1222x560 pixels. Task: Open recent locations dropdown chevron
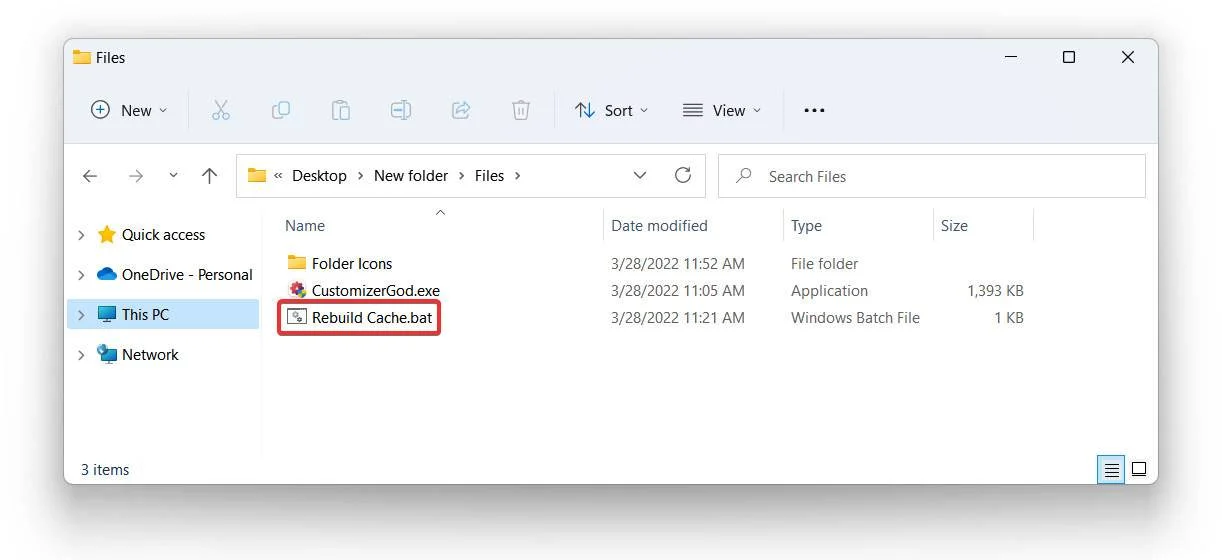point(173,175)
